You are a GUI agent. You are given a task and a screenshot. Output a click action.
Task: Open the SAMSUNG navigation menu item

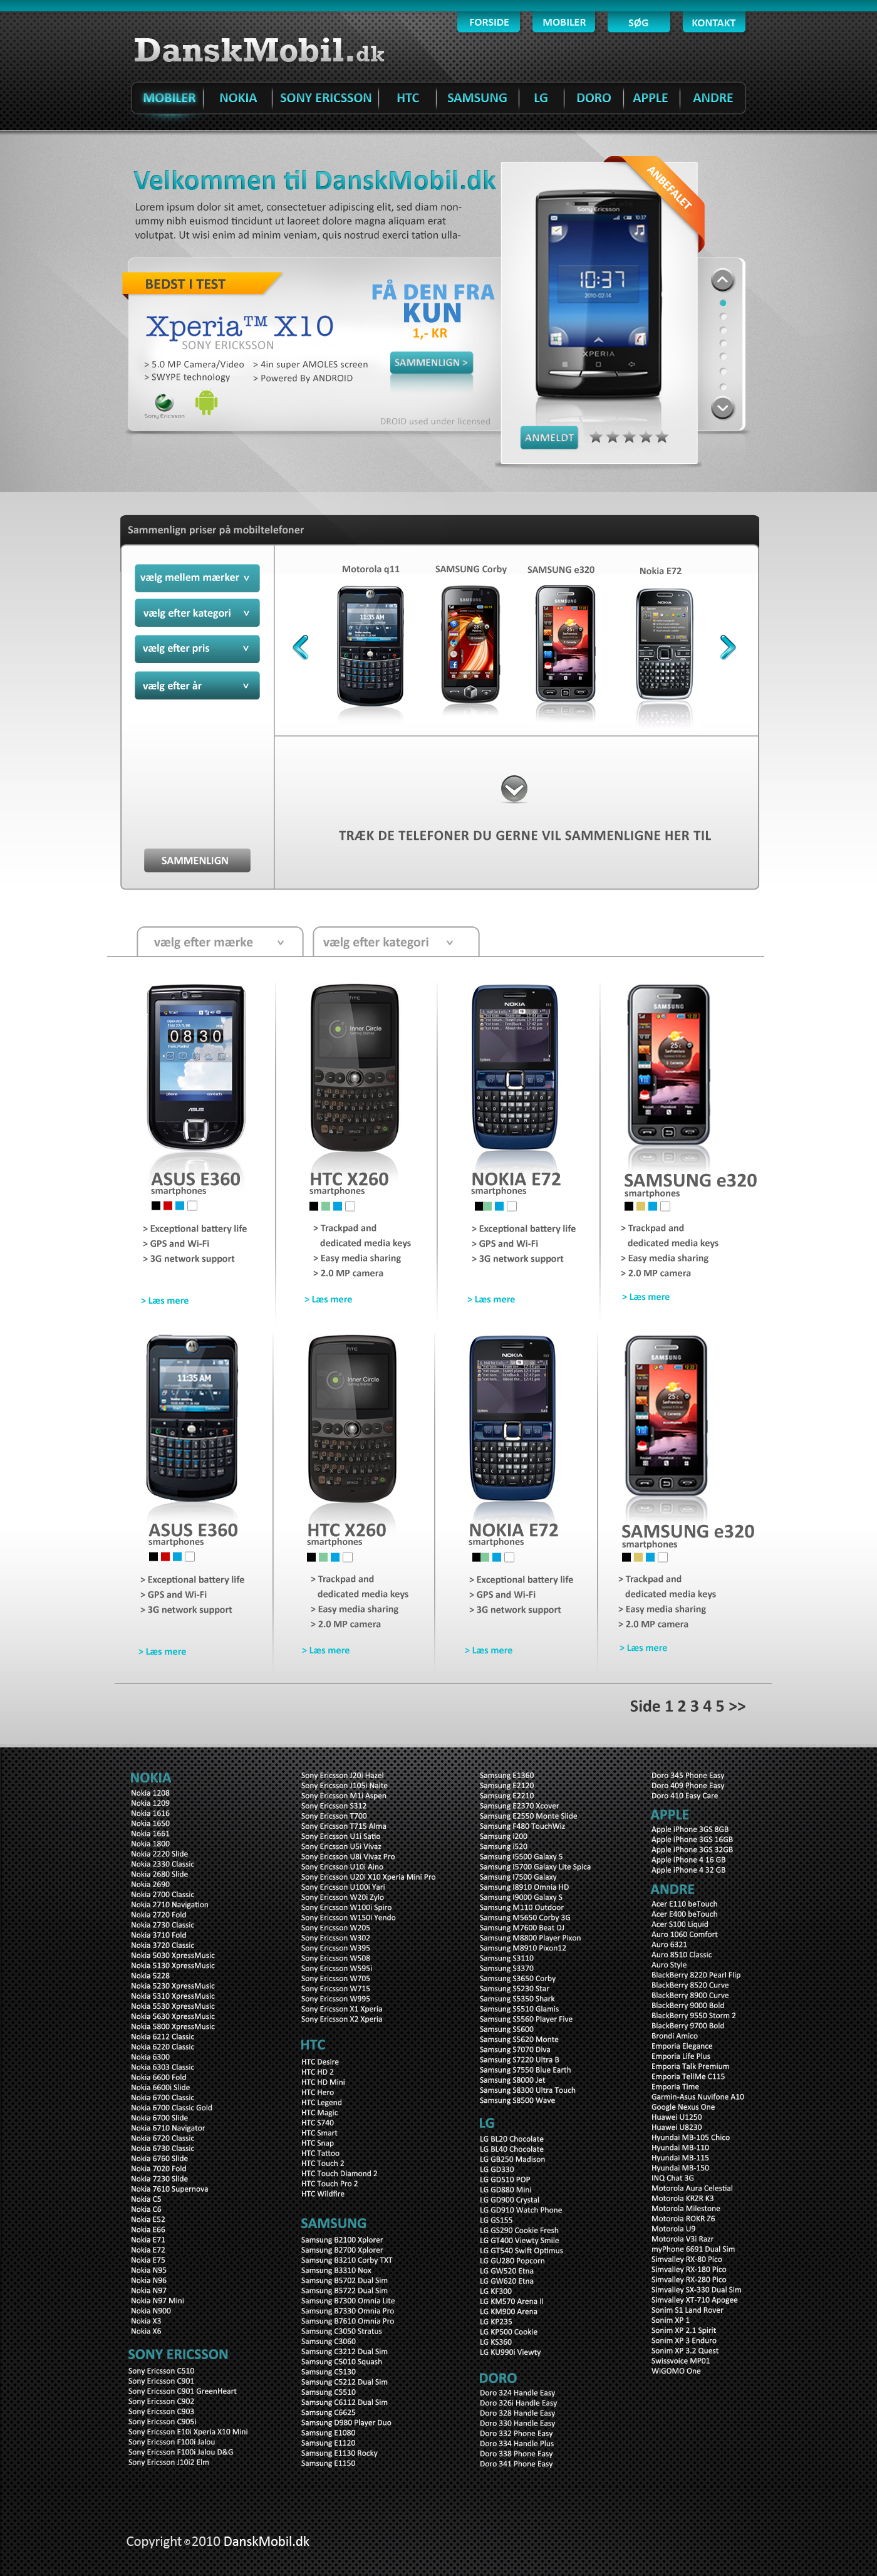coord(477,98)
